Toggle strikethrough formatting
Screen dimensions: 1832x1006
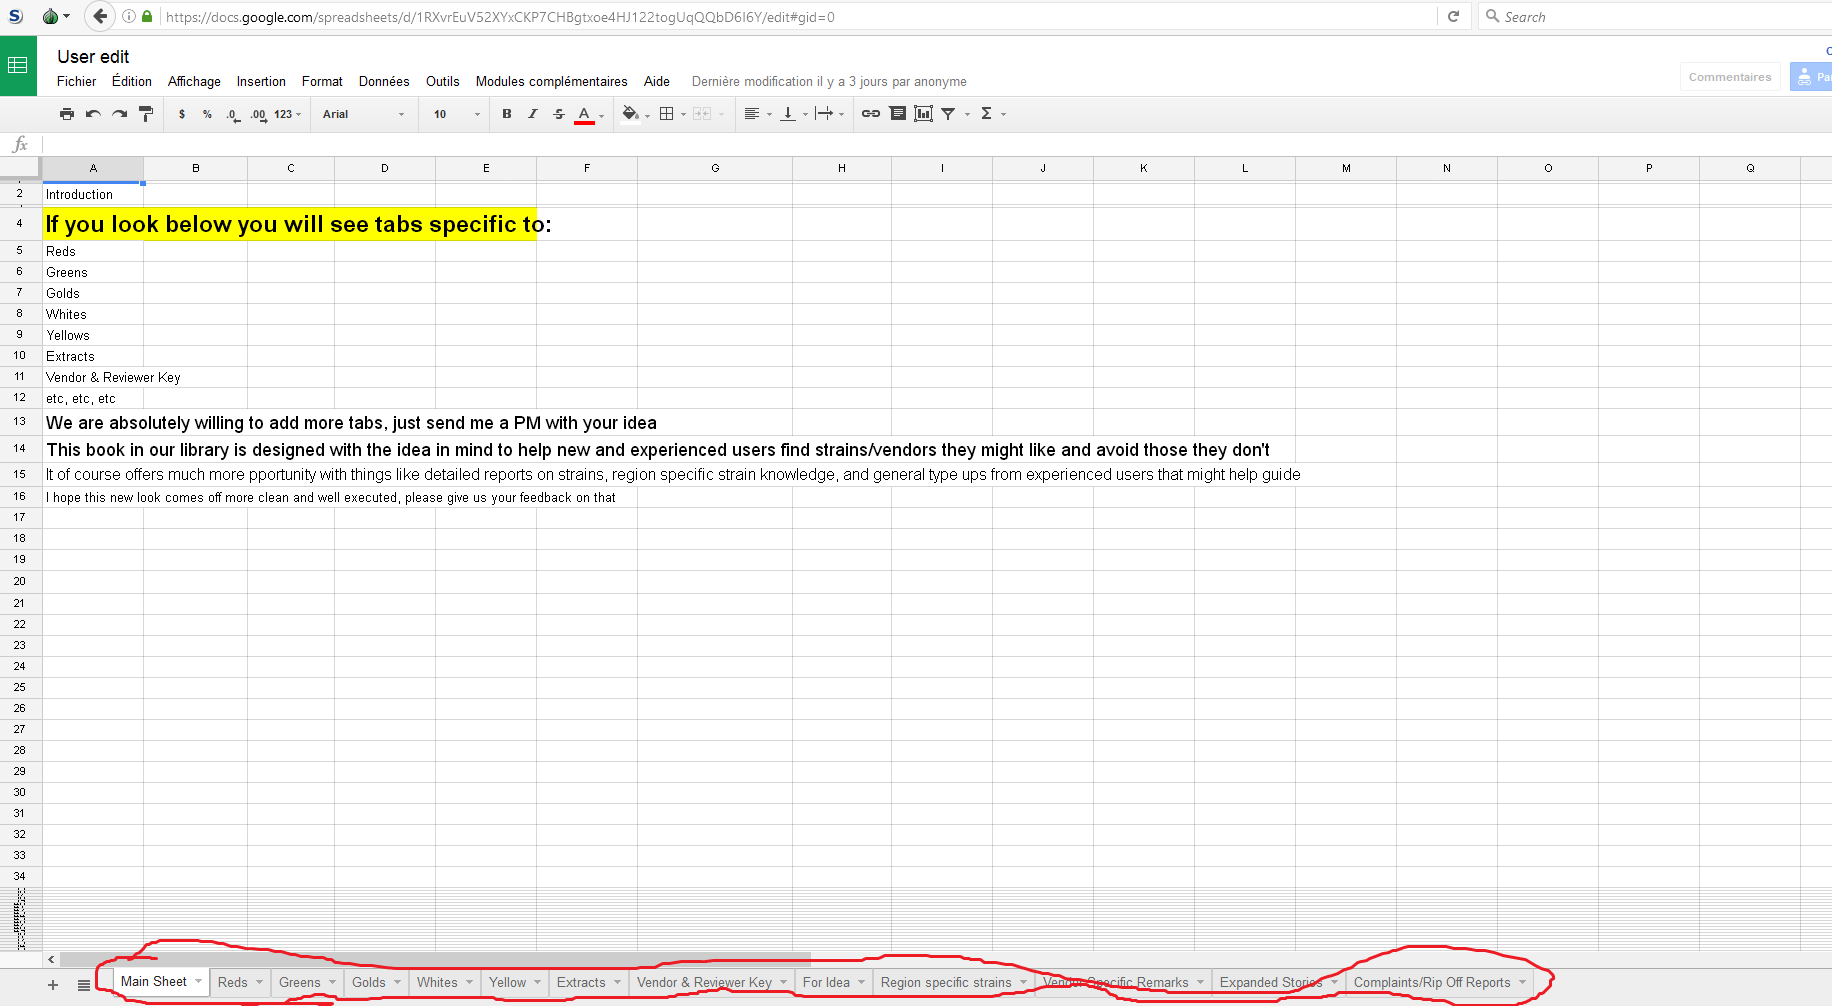click(559, 114)
